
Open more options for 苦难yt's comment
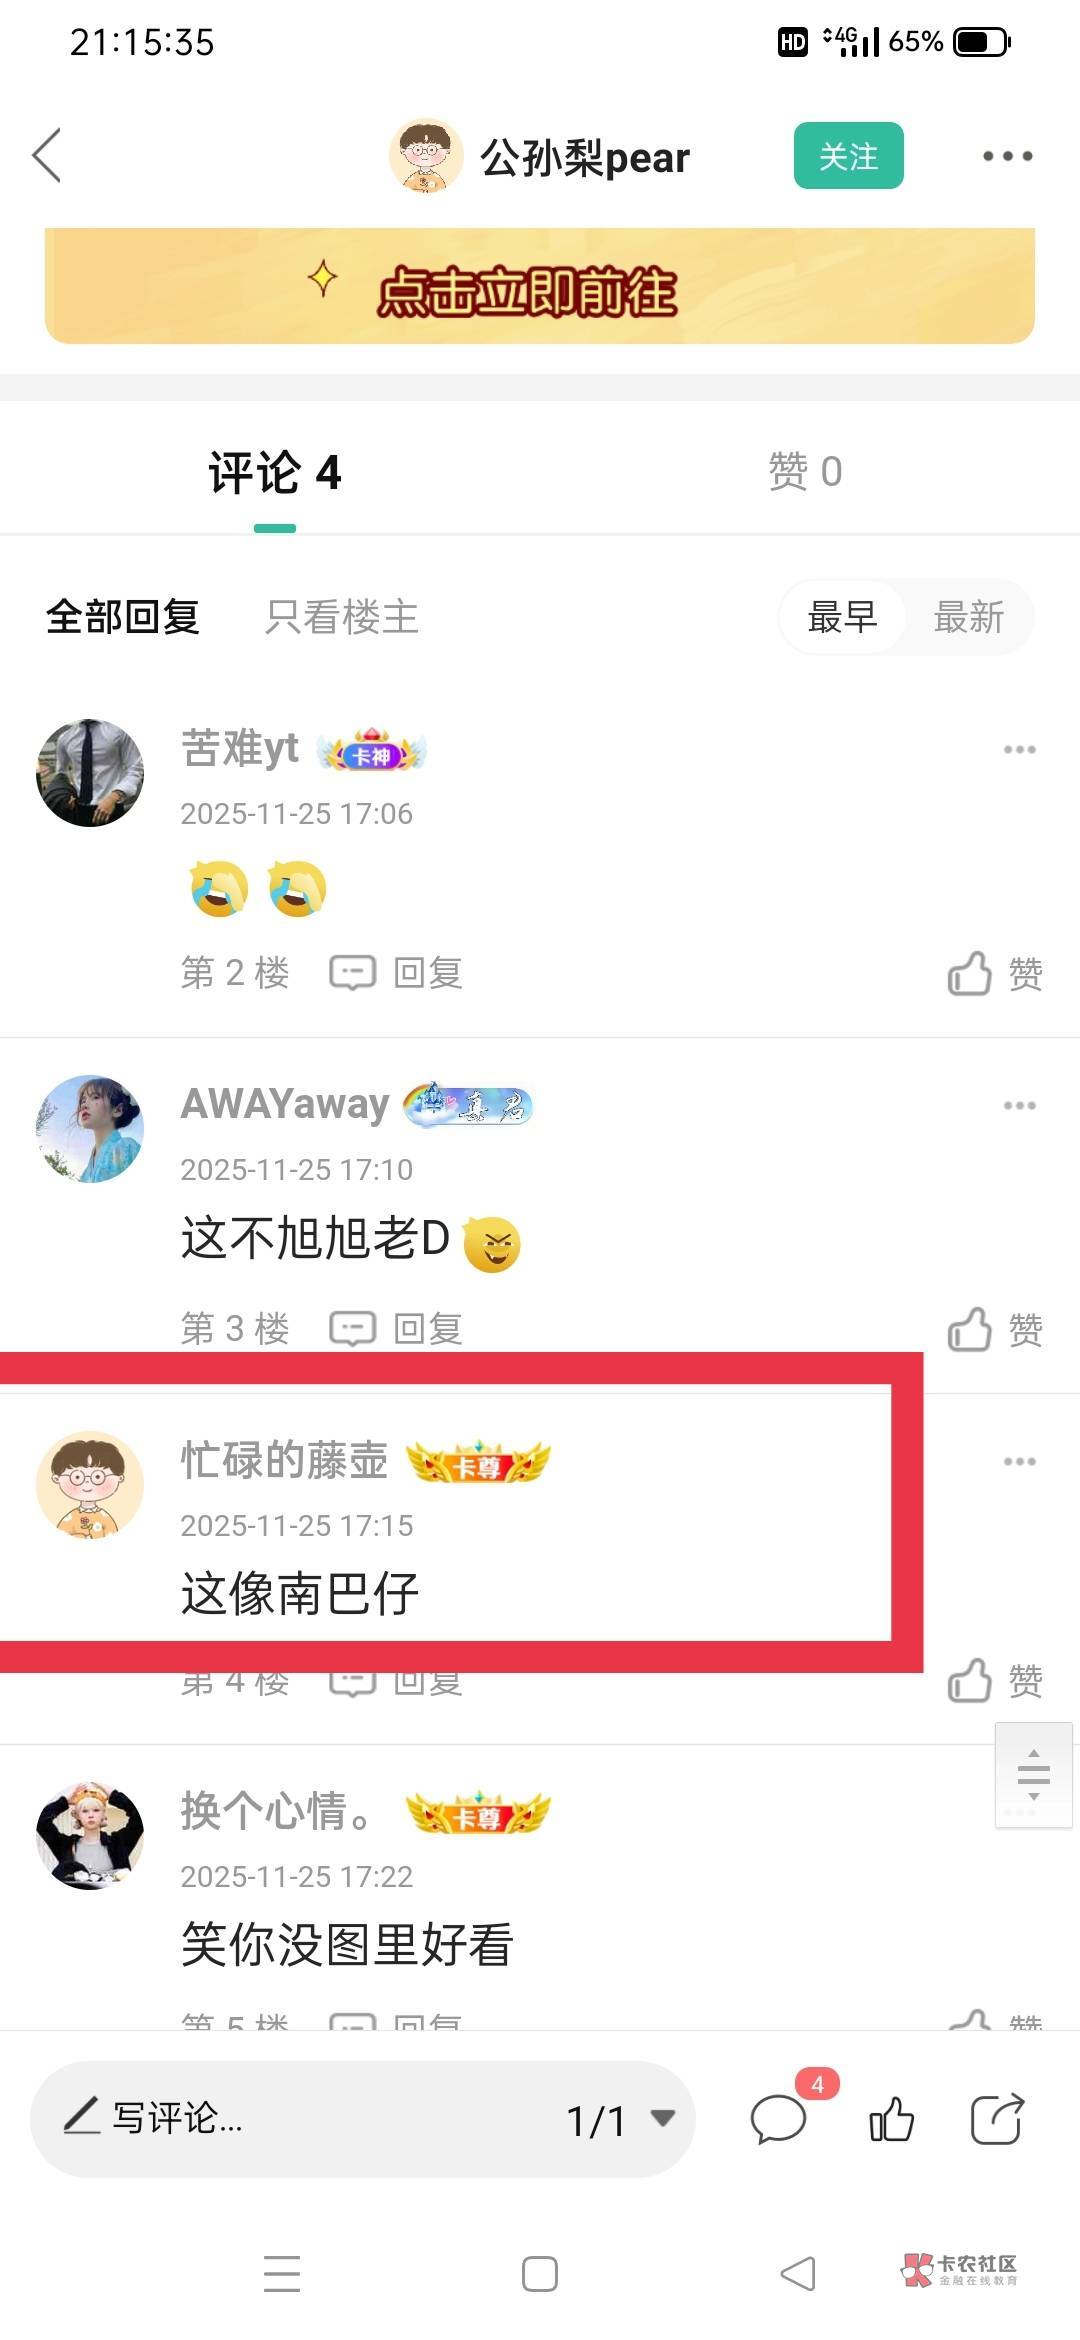tap(1019, 749)
